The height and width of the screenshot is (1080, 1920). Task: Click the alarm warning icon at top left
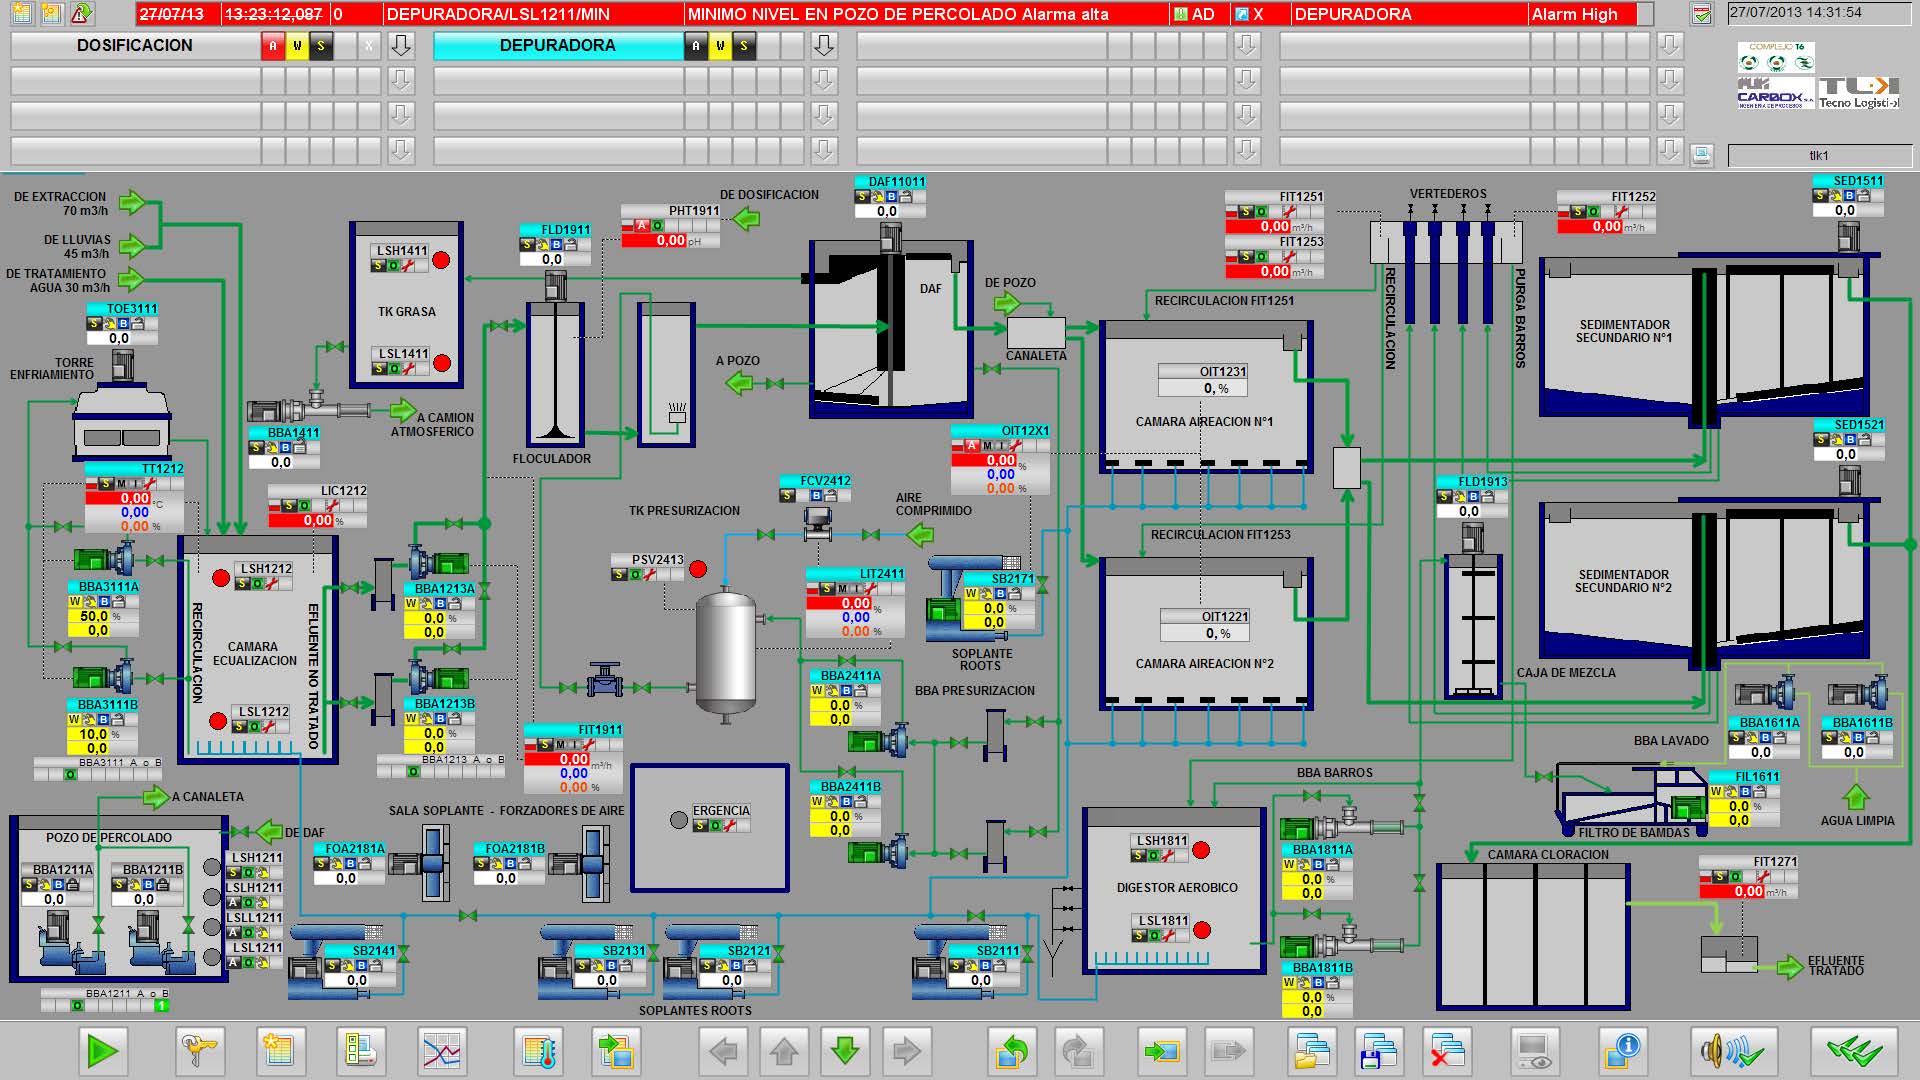pos(81,14)
